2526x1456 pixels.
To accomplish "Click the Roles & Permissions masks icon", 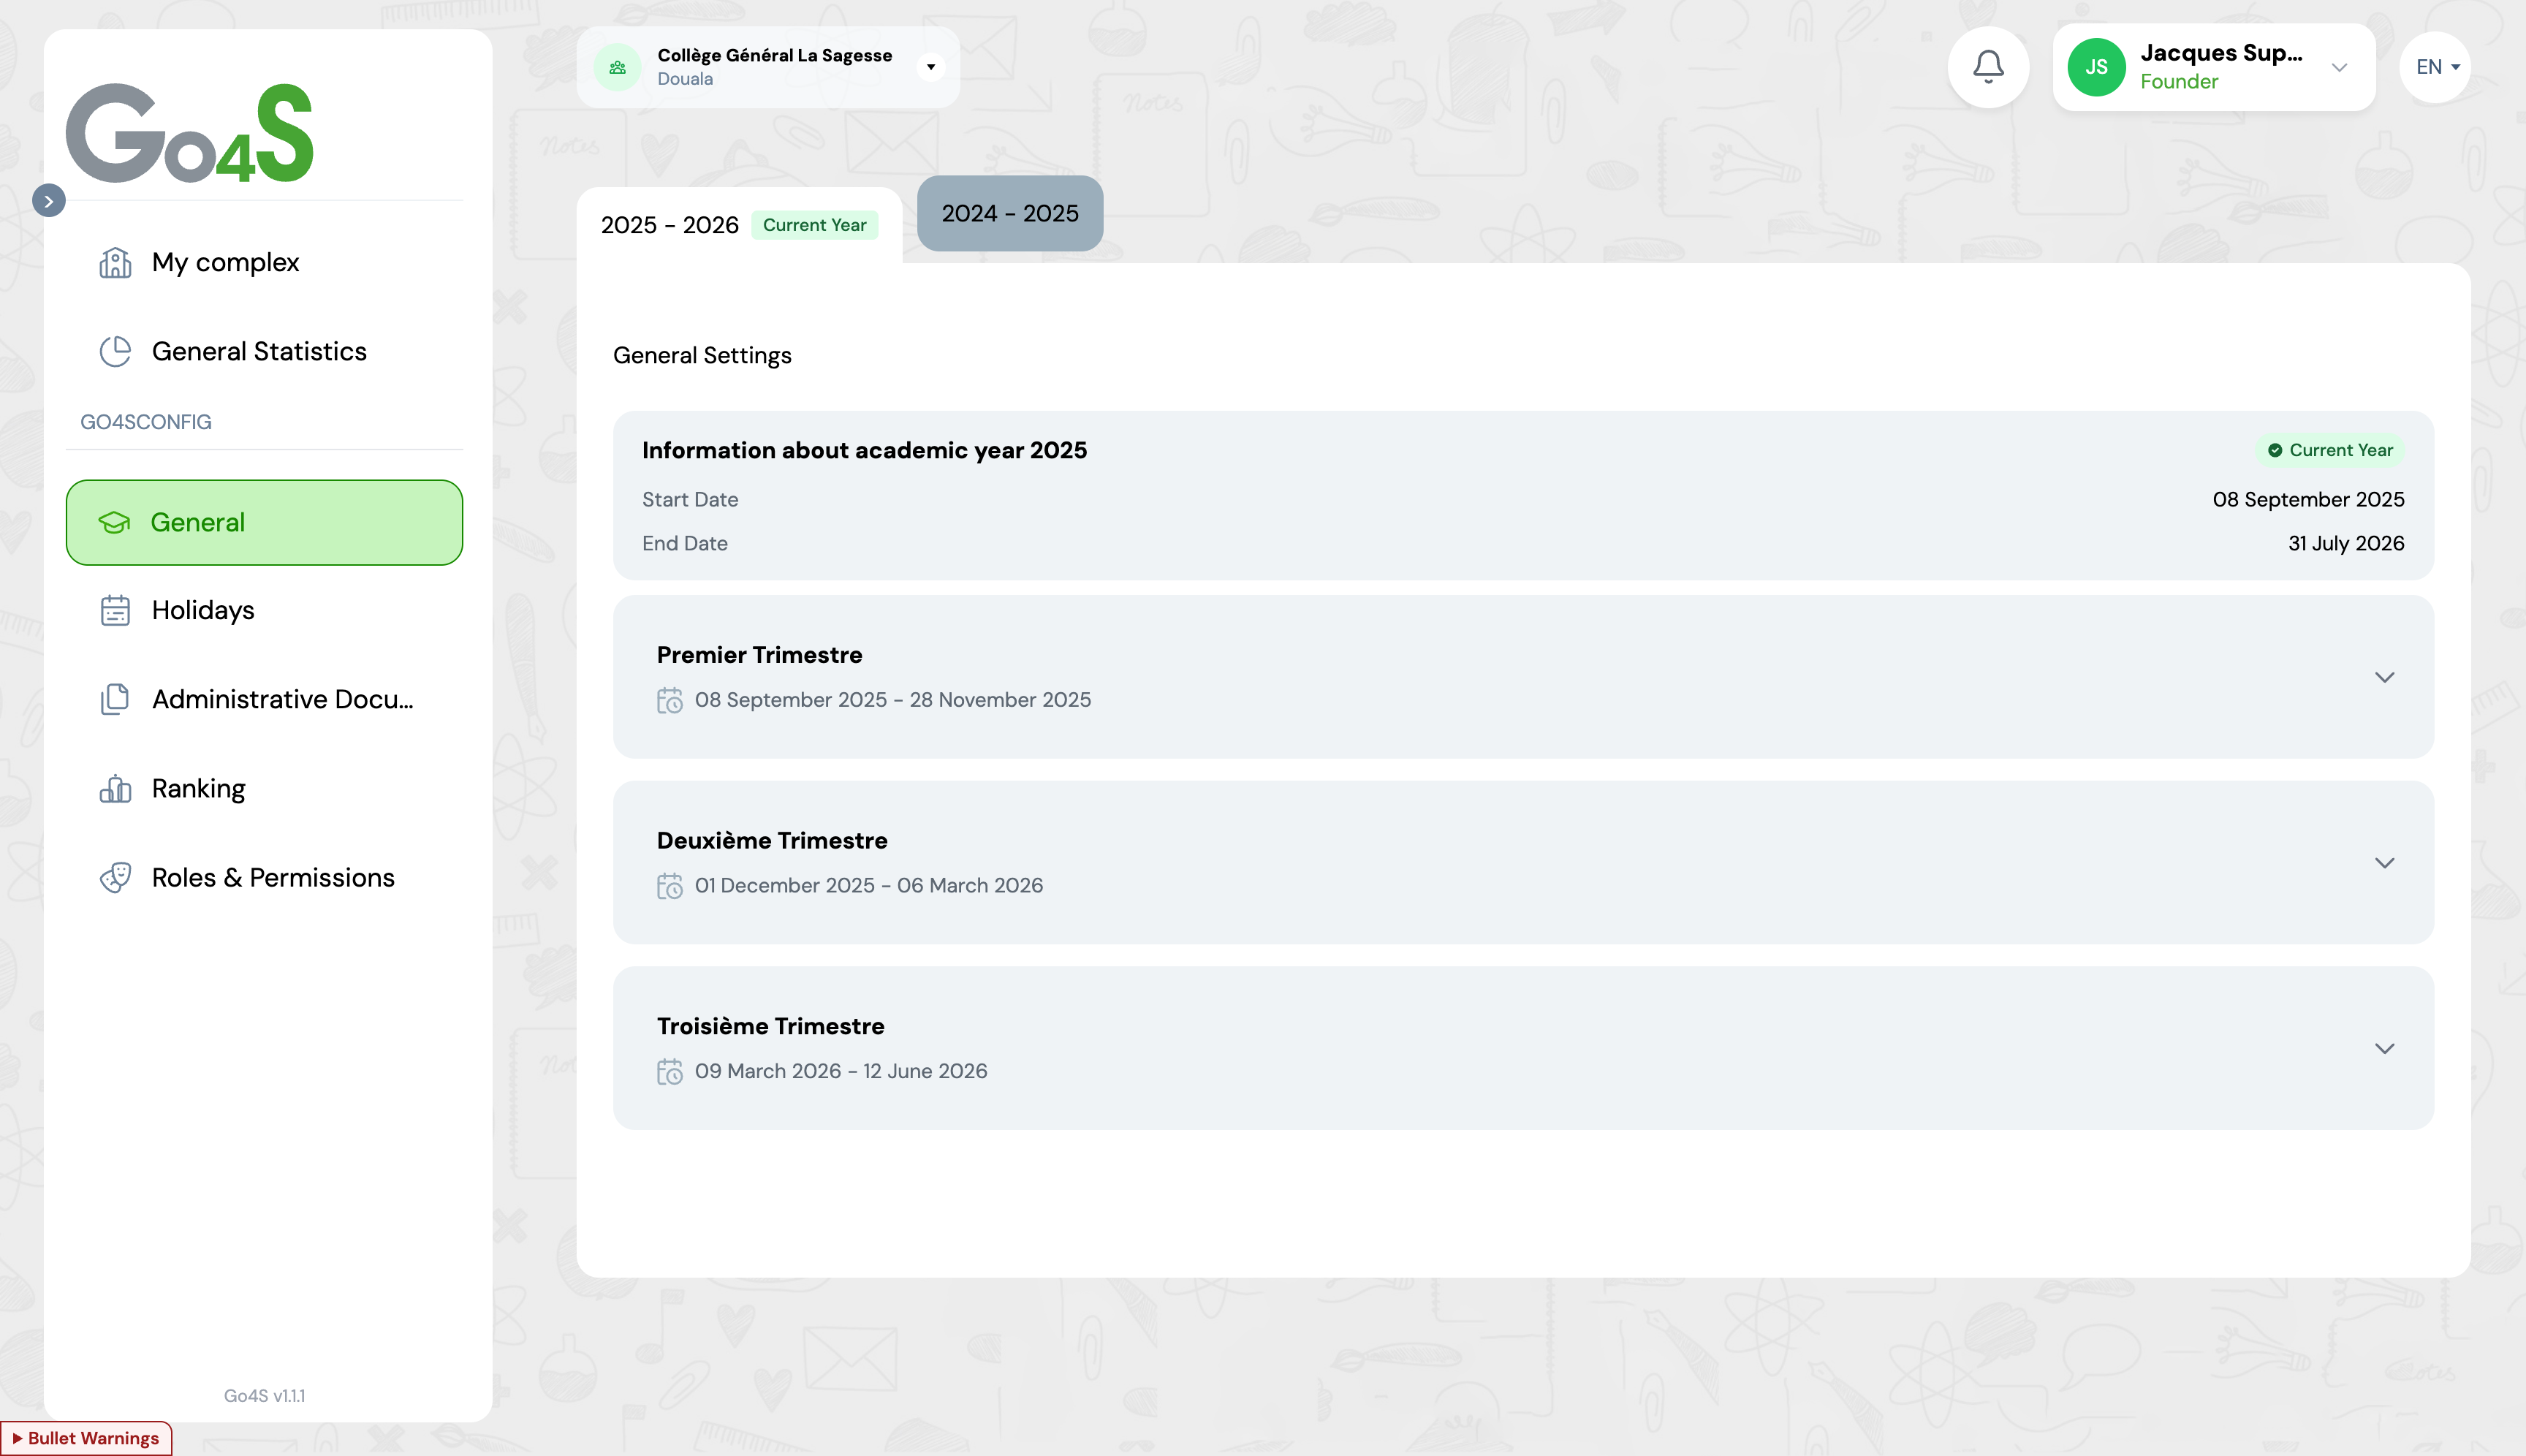I will tap(115, 878).
